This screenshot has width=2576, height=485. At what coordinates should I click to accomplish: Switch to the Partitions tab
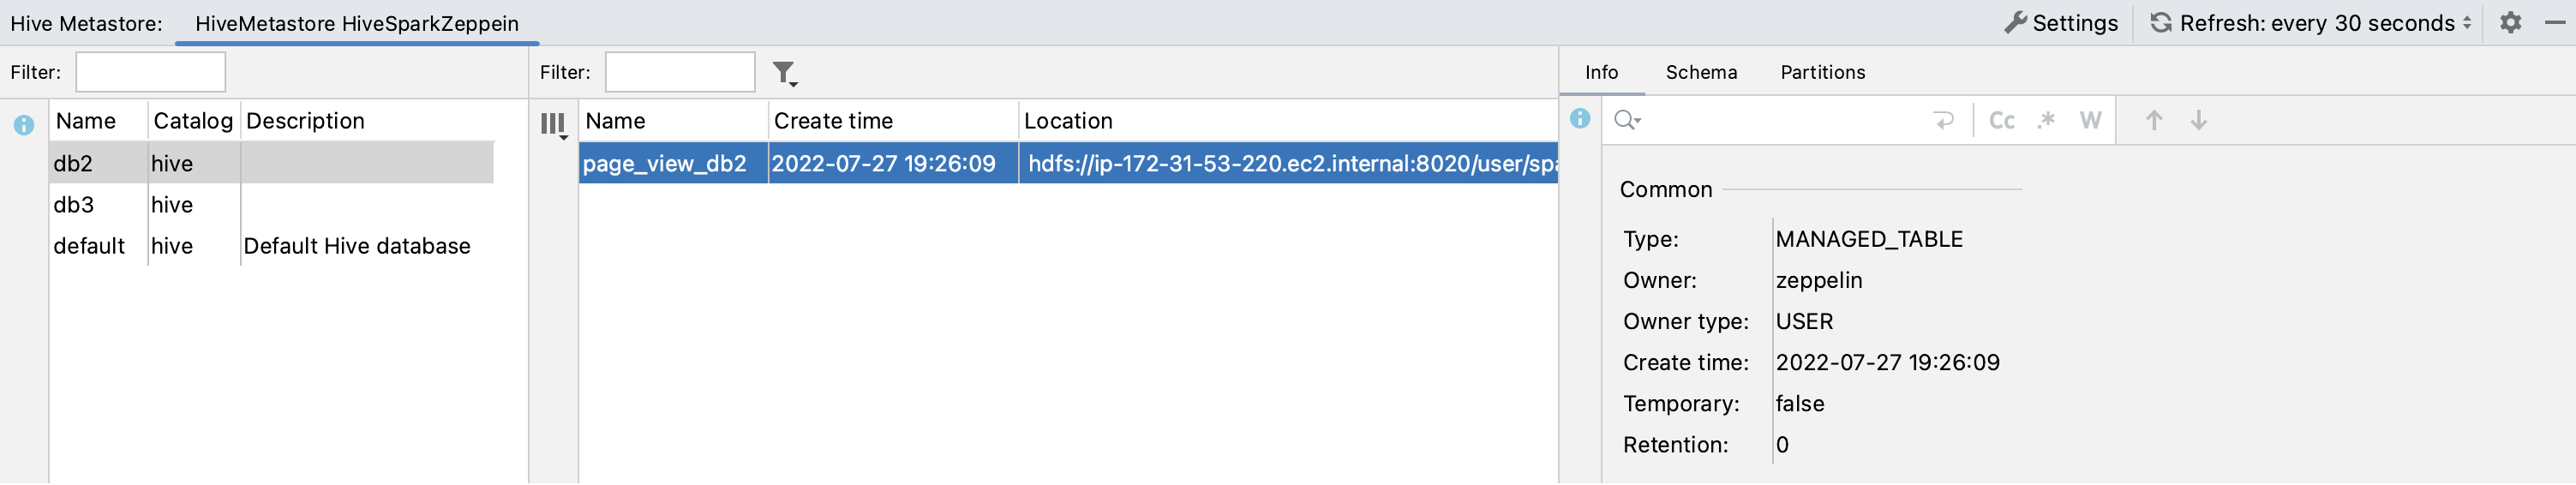[x=1822, y=72]
